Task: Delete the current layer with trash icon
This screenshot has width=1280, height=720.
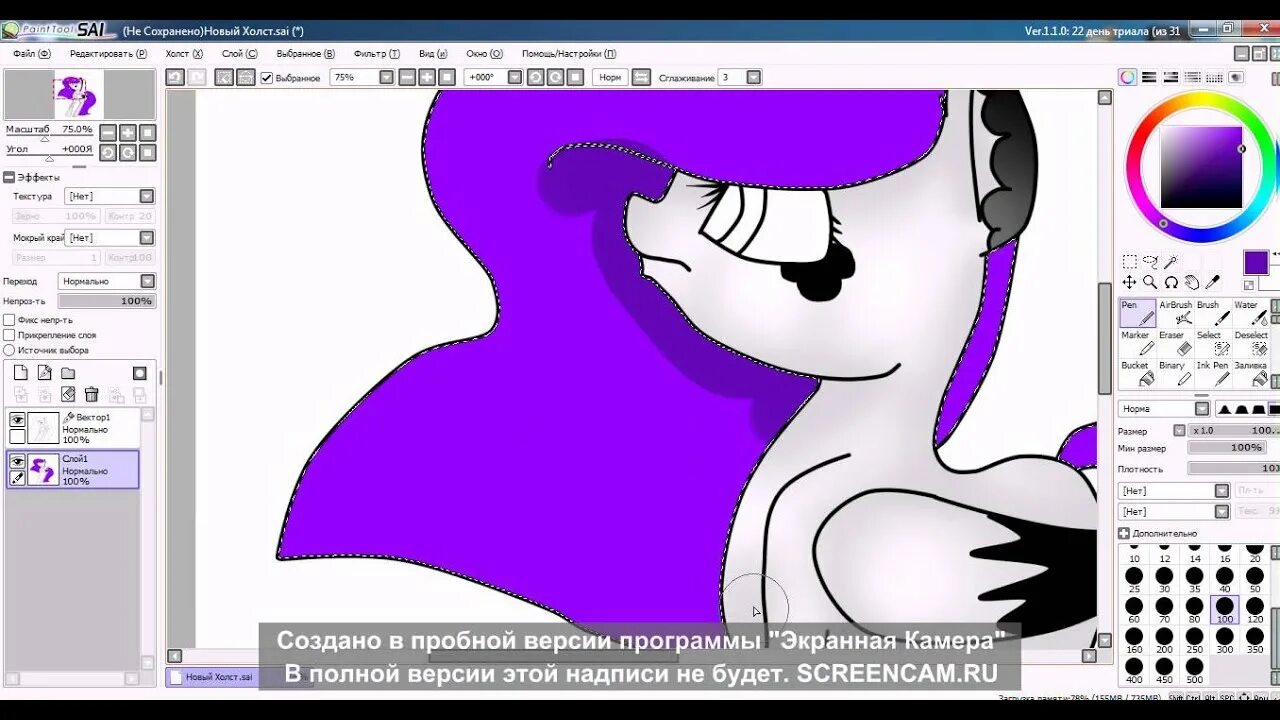Action: tap(91, 395)
